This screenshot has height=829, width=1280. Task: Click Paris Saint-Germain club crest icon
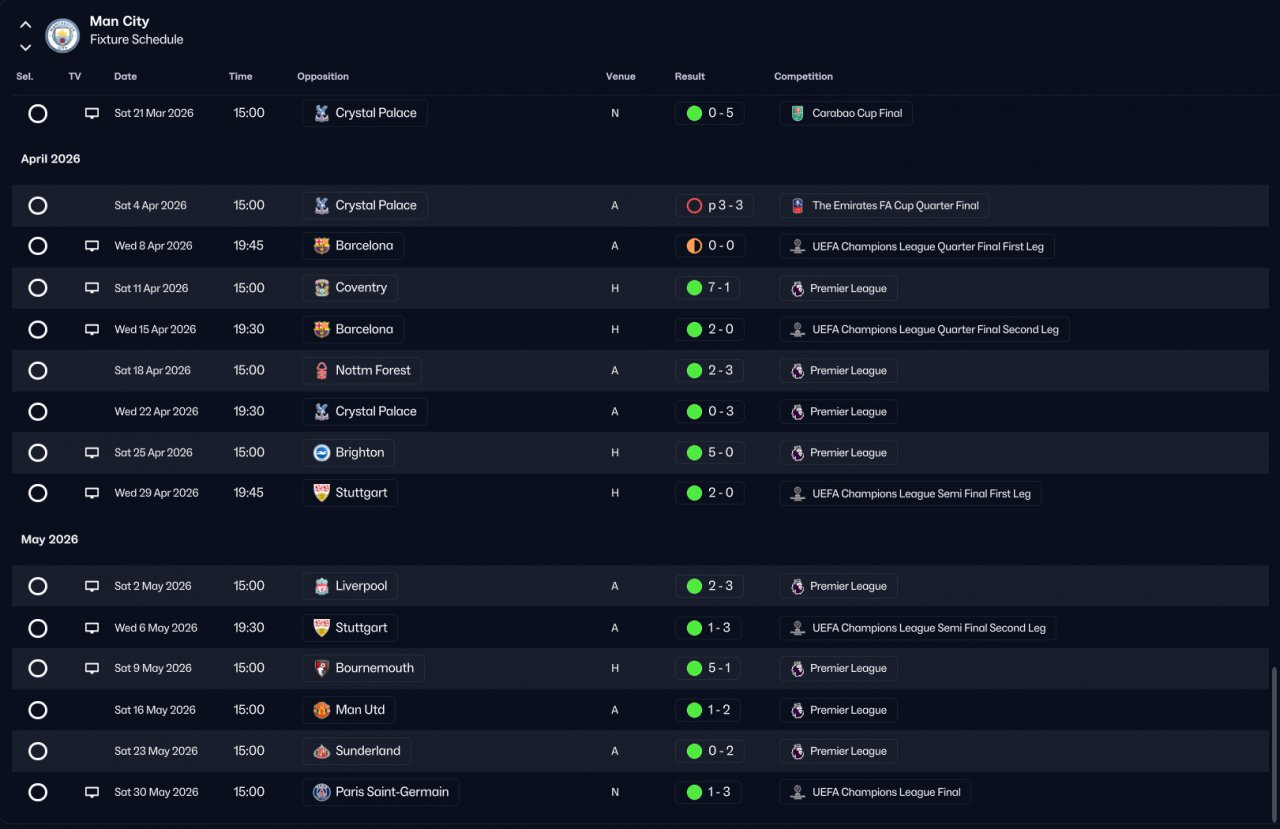pos(321,792)
